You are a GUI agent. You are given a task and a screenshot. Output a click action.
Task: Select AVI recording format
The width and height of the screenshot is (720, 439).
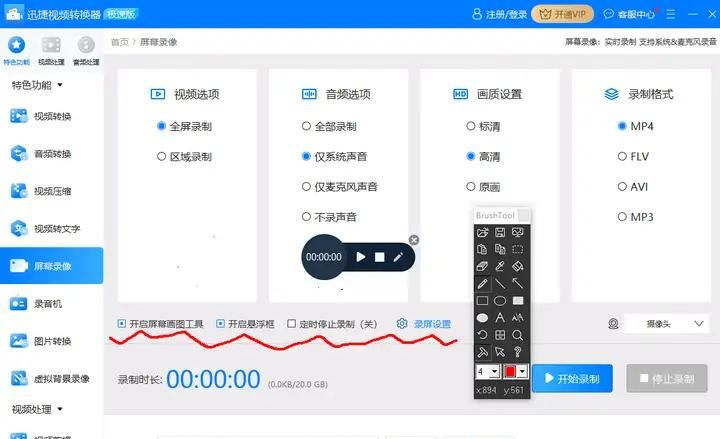[633, 187]
